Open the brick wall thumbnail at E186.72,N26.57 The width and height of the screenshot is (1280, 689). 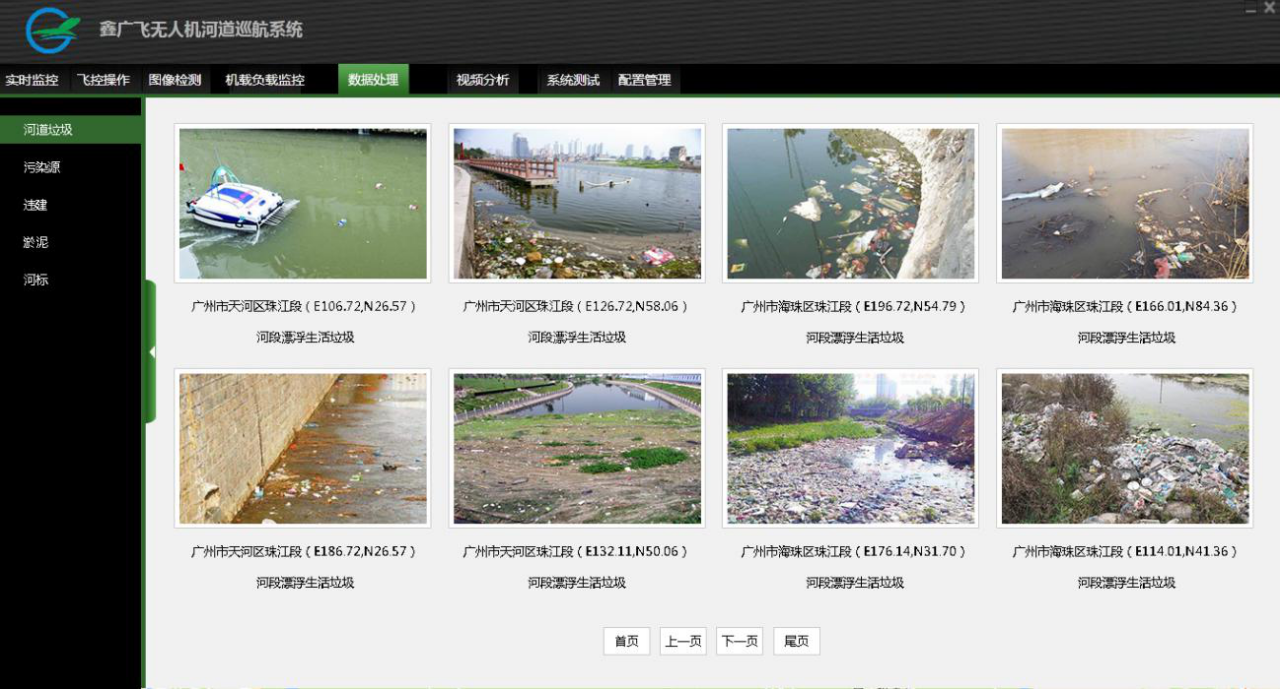(x=303, y=448)
